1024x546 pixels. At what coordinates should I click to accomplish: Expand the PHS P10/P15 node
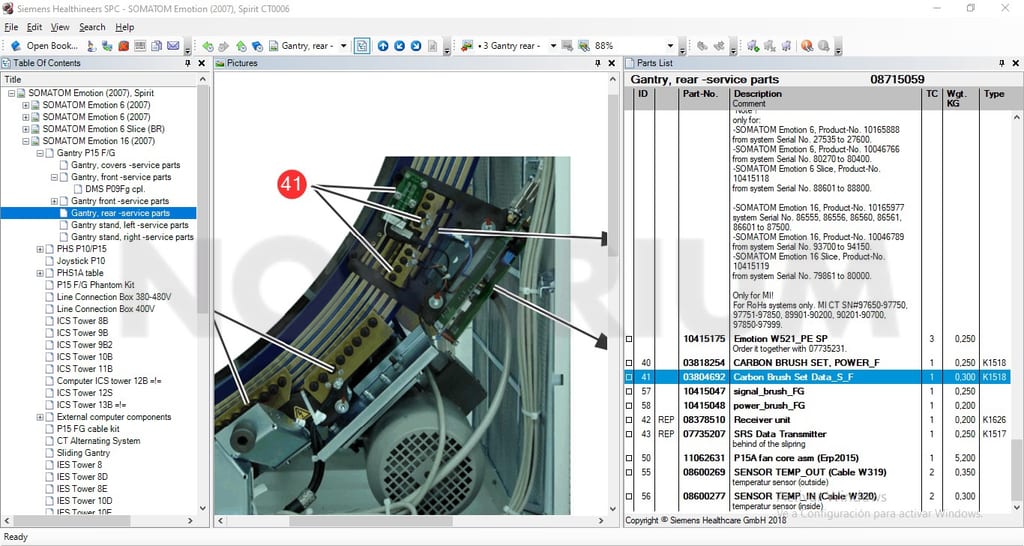[40, 249]
